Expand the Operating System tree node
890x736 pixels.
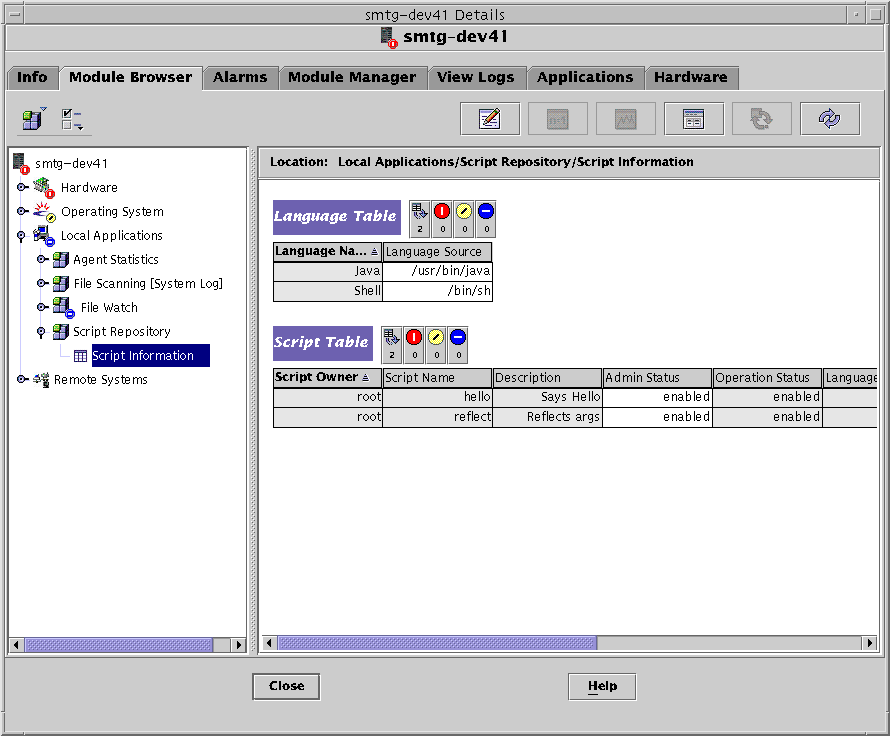22,211
